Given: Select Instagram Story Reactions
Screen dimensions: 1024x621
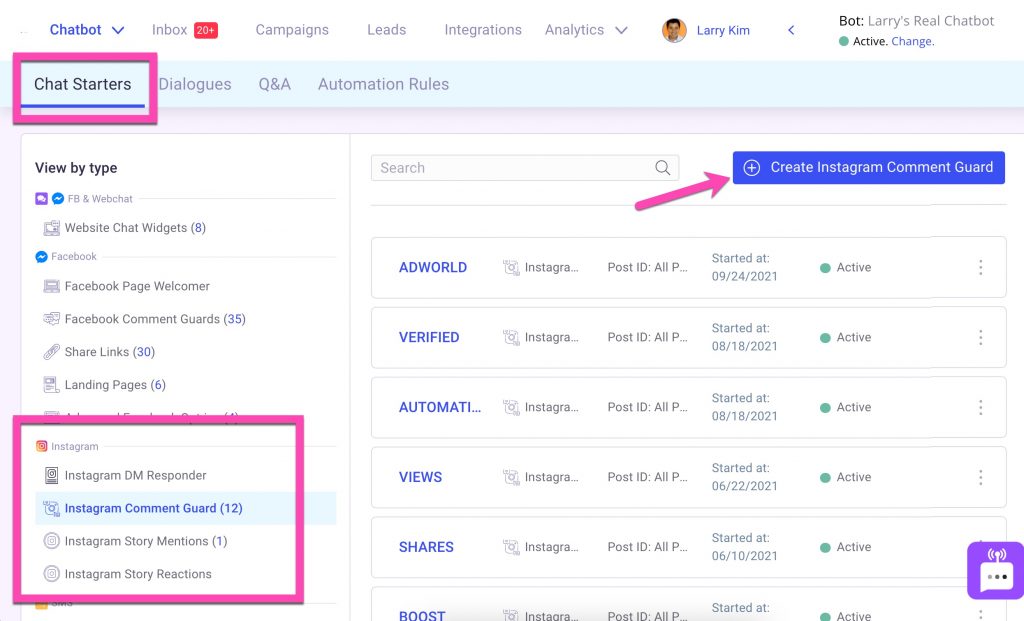Looking at the screenshot, I should tap(138, 574).
